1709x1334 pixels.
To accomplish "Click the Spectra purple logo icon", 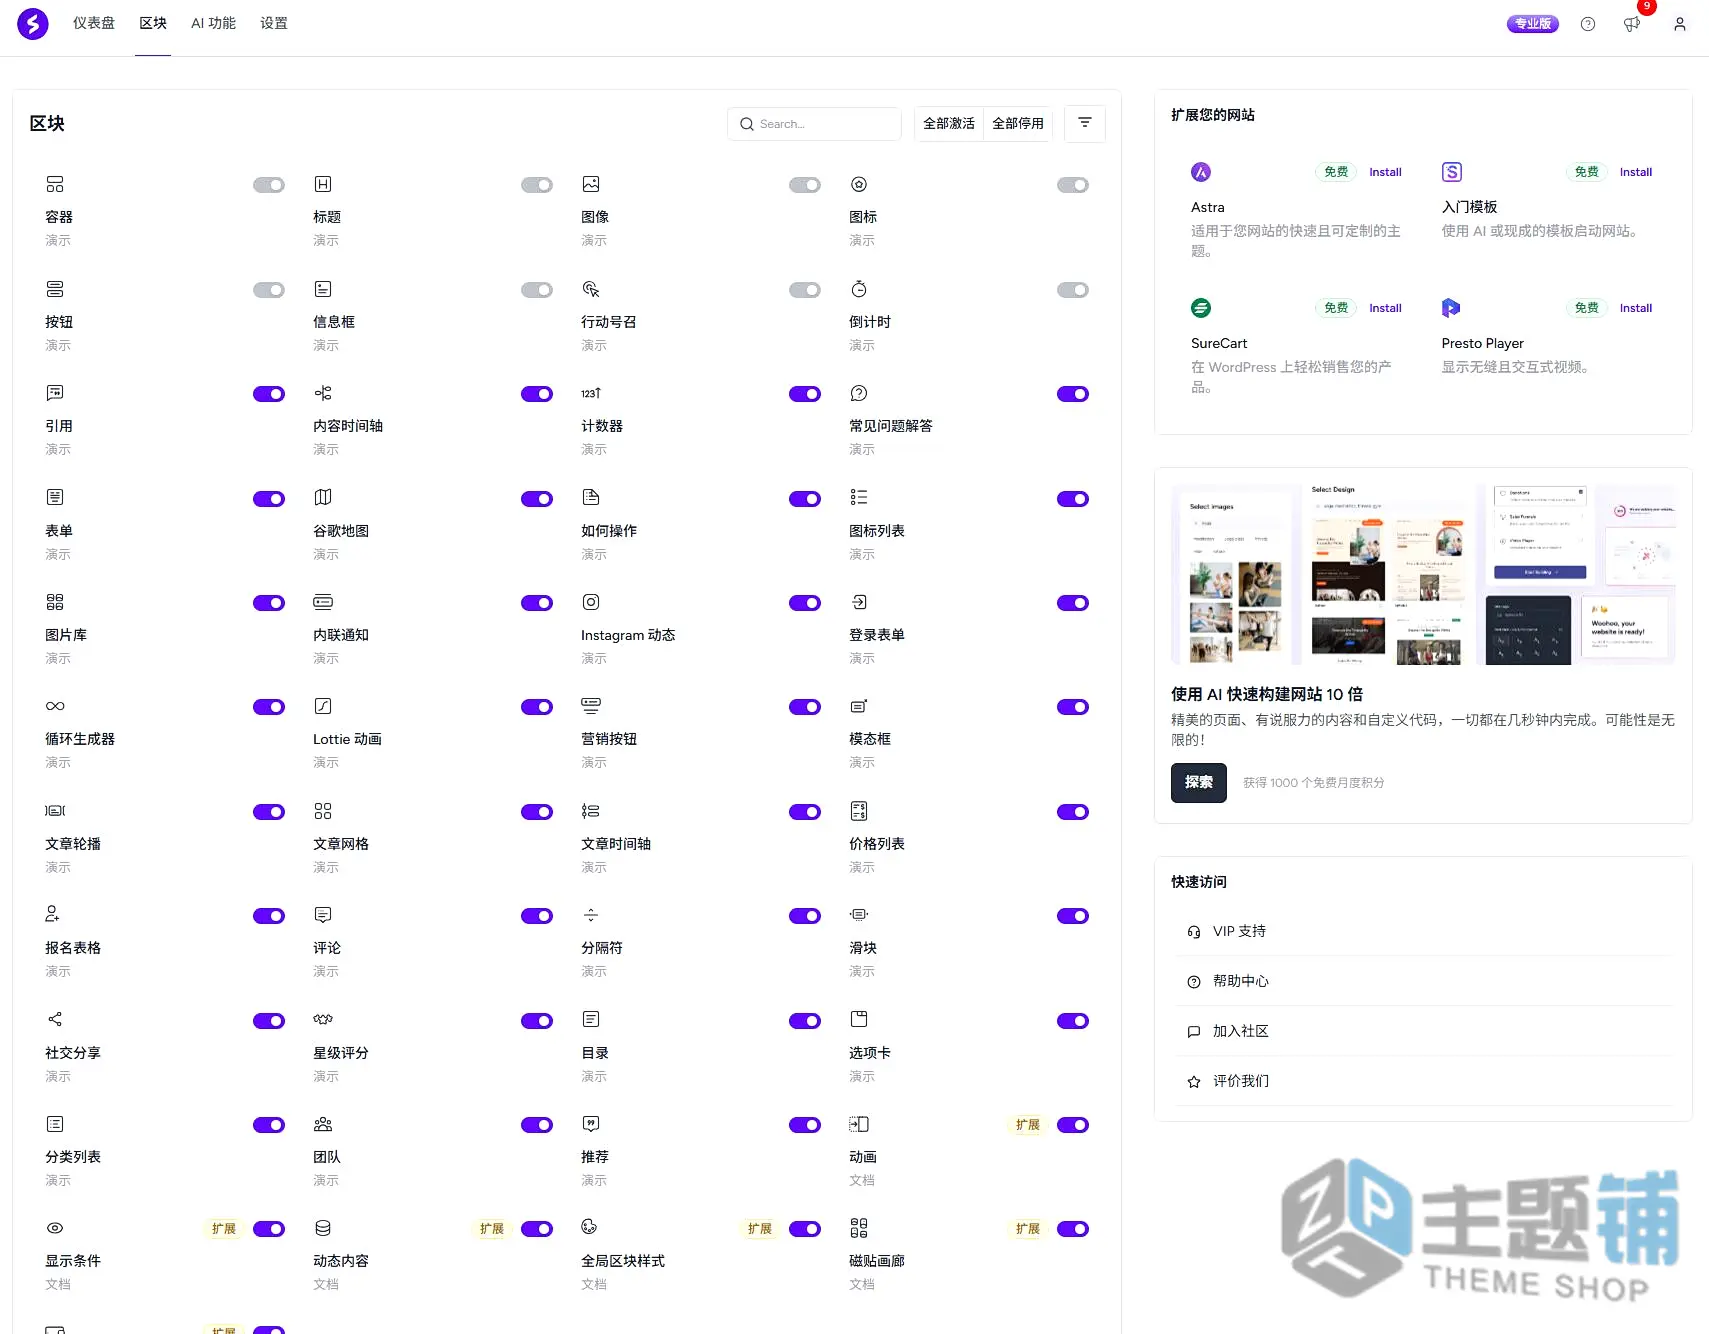I will point(33,23).
